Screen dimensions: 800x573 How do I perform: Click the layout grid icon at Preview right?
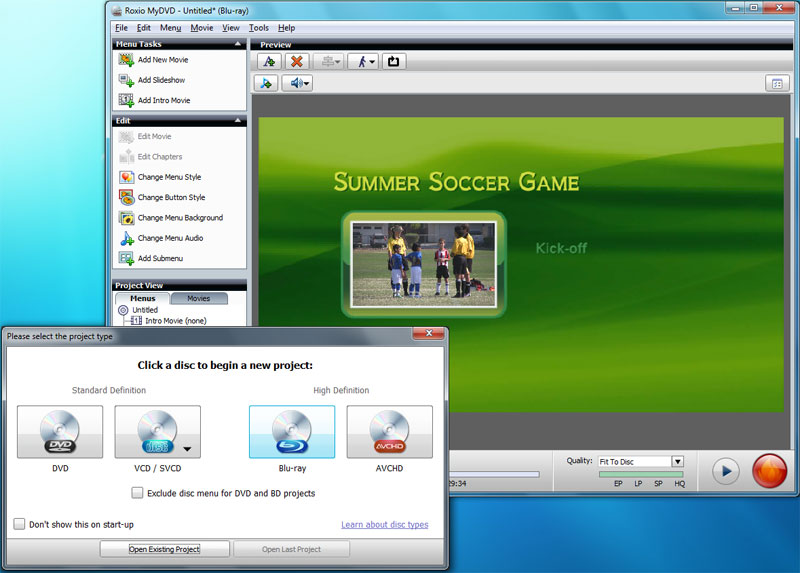(777, 84)
